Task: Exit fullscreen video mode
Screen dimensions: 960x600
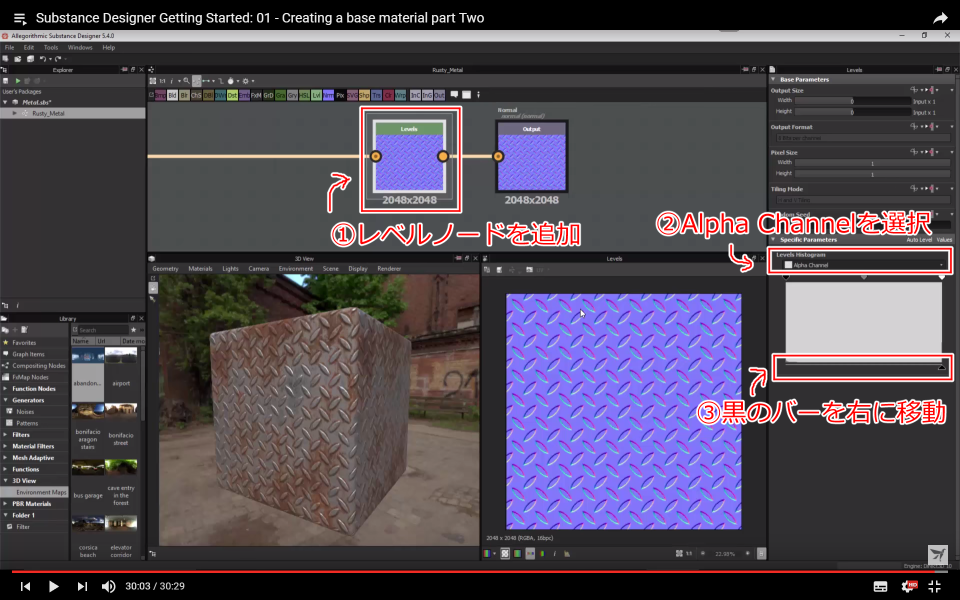Action: (x=935, y=586)
